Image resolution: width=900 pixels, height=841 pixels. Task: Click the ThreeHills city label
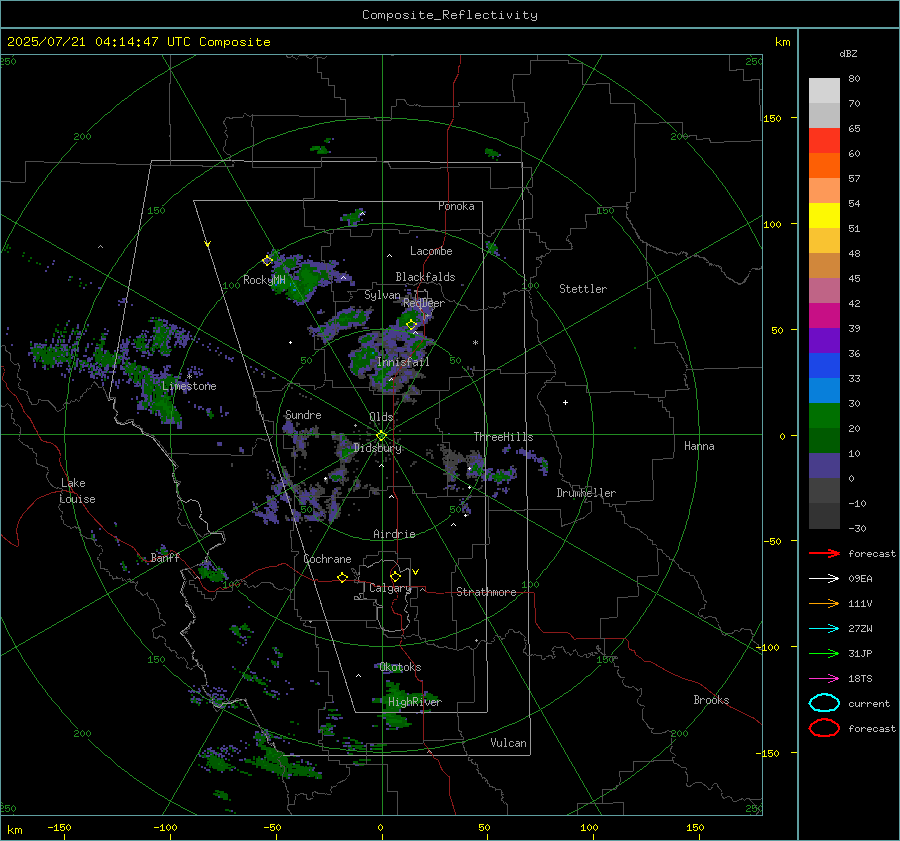coord(503,437)
